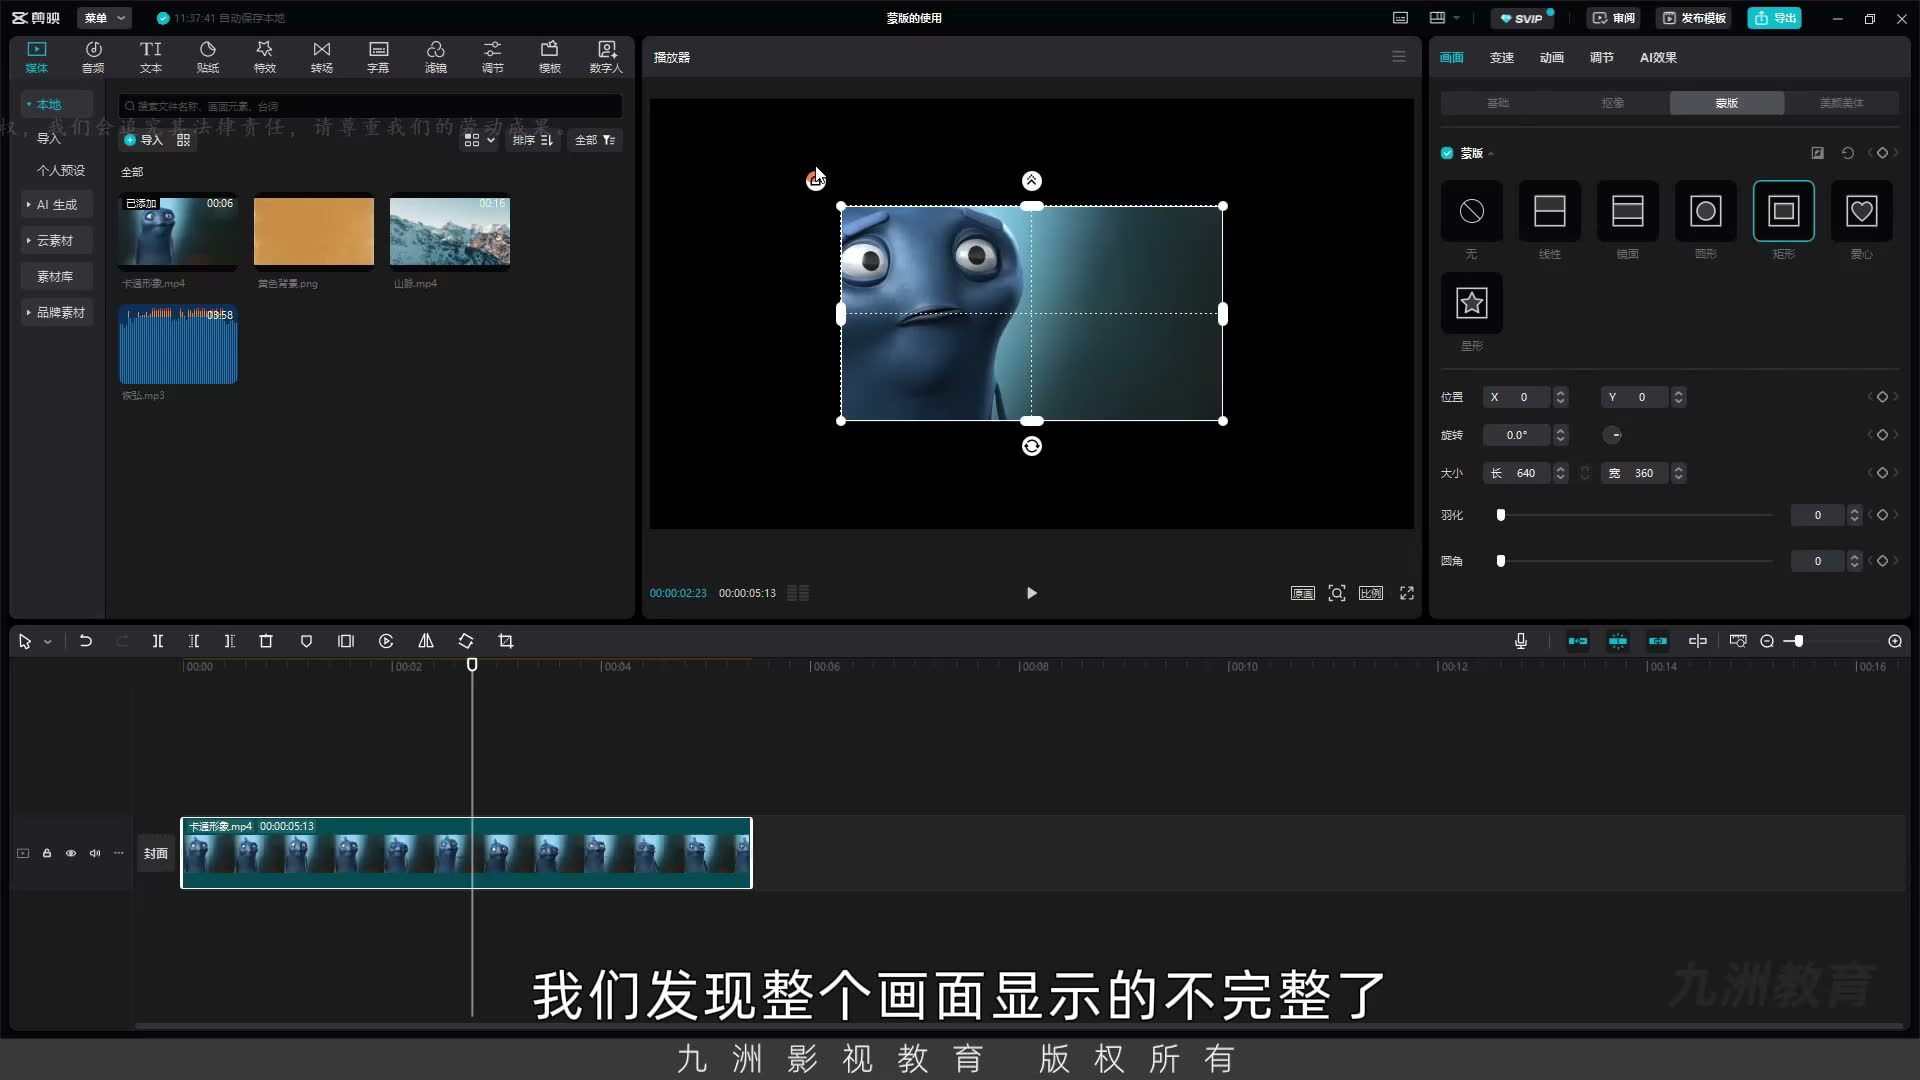Open the selection tool dropdown arrow
Screen dimensions: 1920x1080
tap(48, 642)
